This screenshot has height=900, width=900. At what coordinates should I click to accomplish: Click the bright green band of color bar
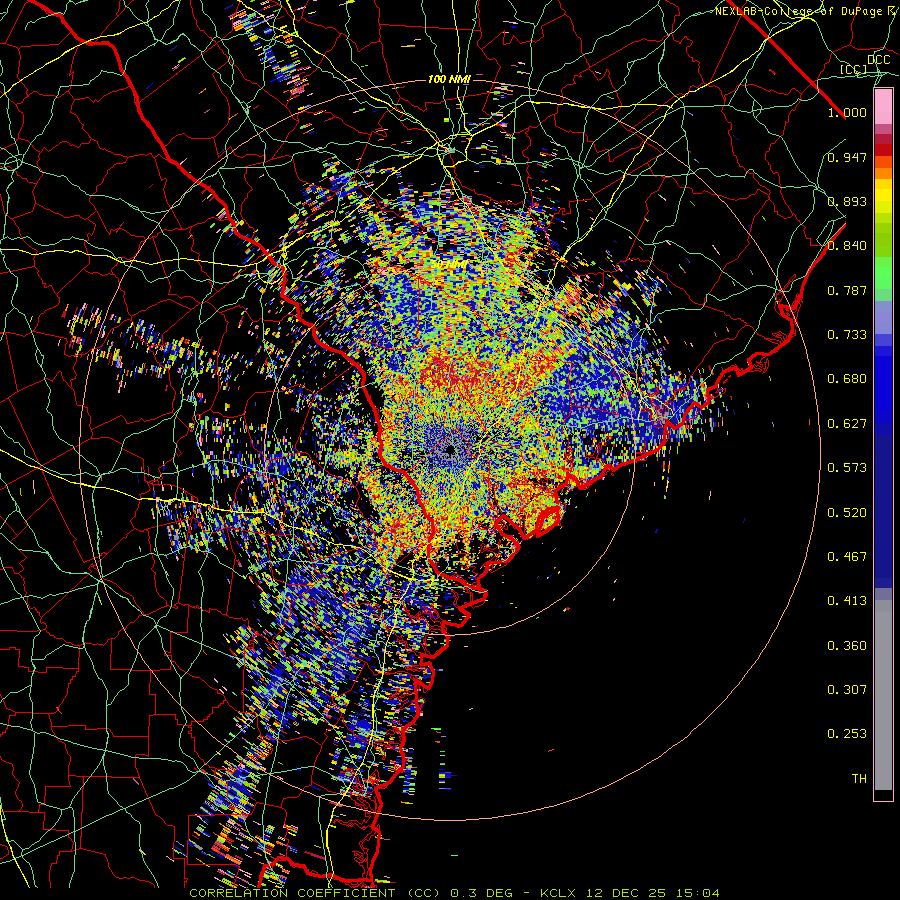pos(883,273)
